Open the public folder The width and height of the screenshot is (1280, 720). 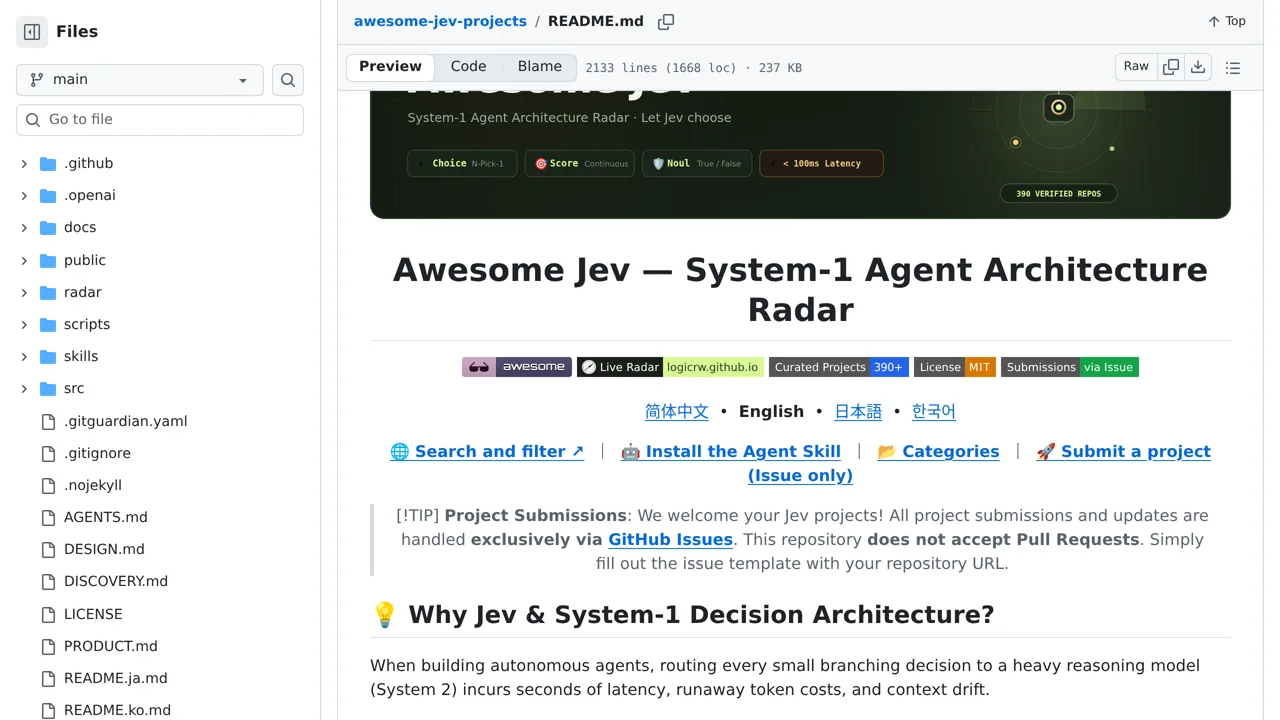click(85, 261)
